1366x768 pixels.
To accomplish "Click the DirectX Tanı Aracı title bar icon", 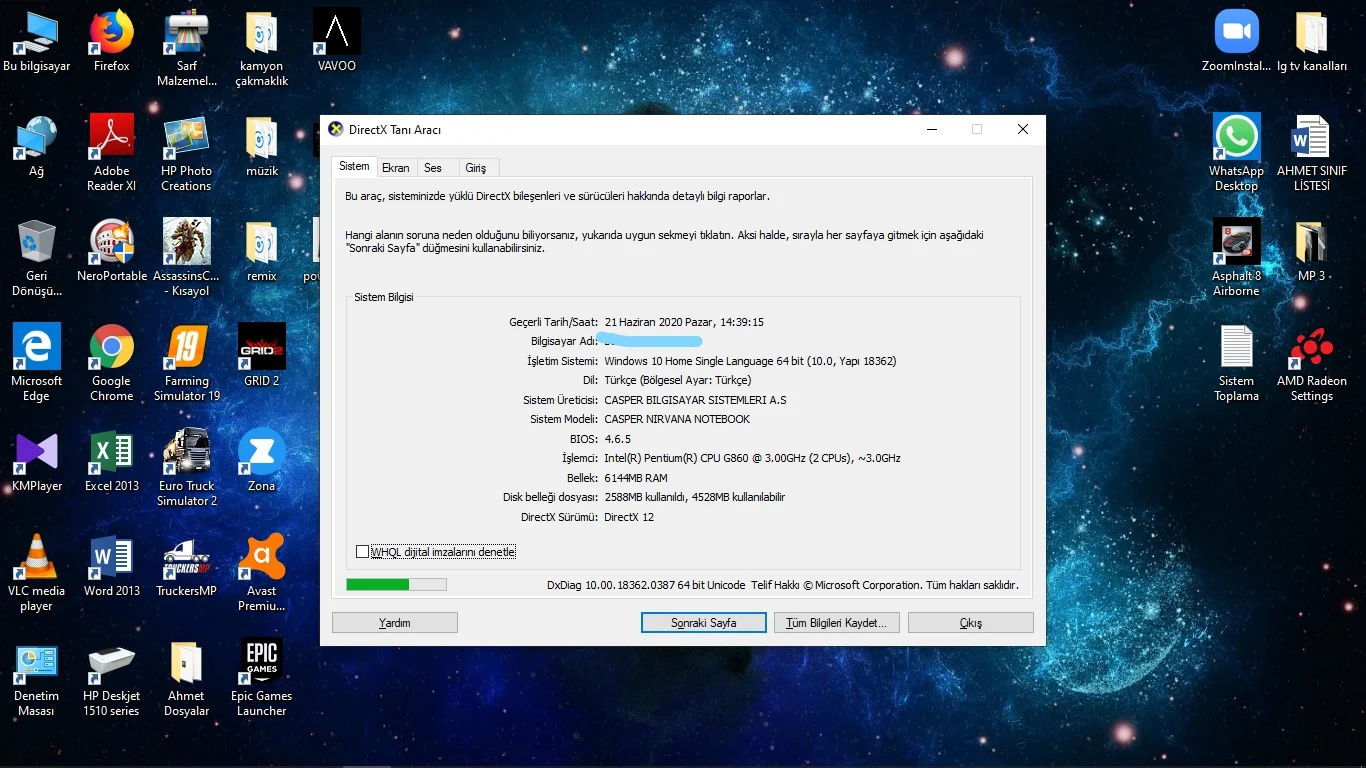I will [336, 129].
